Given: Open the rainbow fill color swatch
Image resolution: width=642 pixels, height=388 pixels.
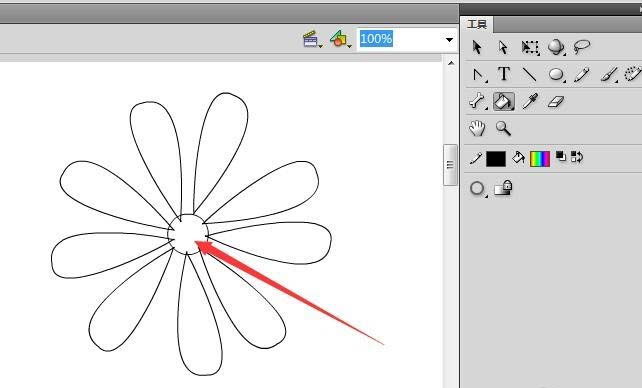Looking at the screenshot, I should pyautogui.click(x=540, y=159).
